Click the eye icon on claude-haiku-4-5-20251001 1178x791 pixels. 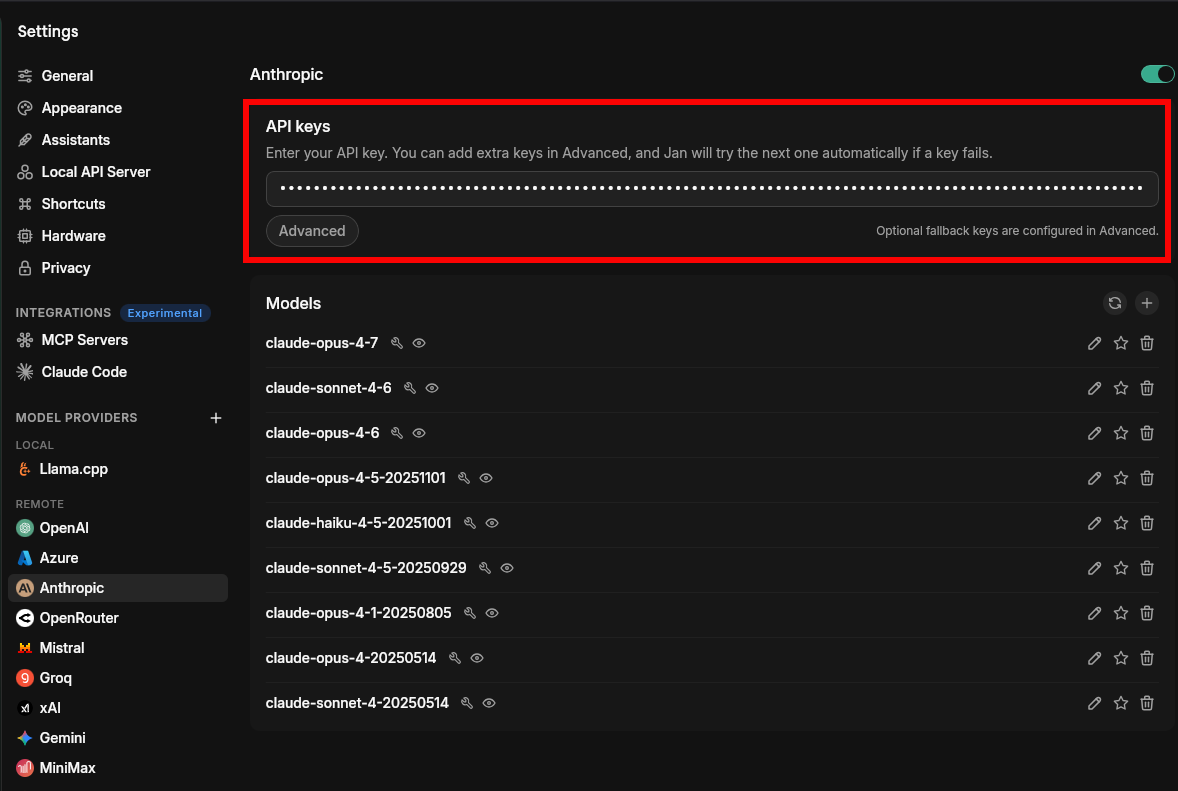(x=492, y=524)
